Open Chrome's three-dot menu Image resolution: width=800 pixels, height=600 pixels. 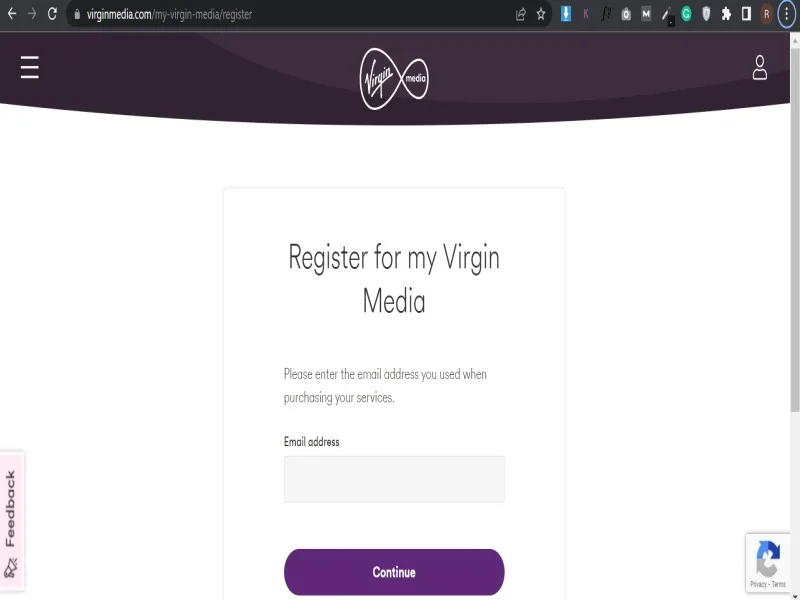[x=786, y=14]
